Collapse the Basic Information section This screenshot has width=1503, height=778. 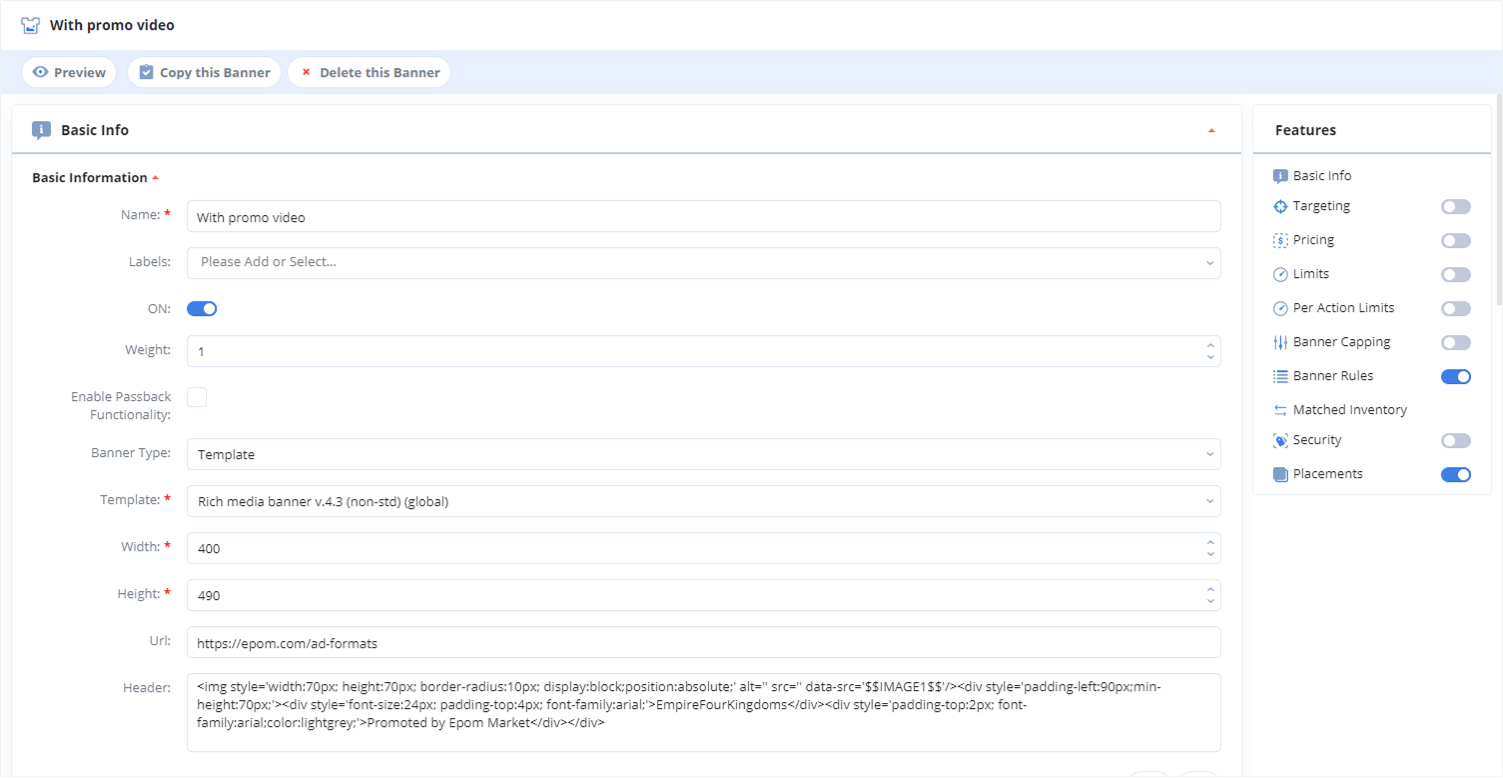(155, 177)
